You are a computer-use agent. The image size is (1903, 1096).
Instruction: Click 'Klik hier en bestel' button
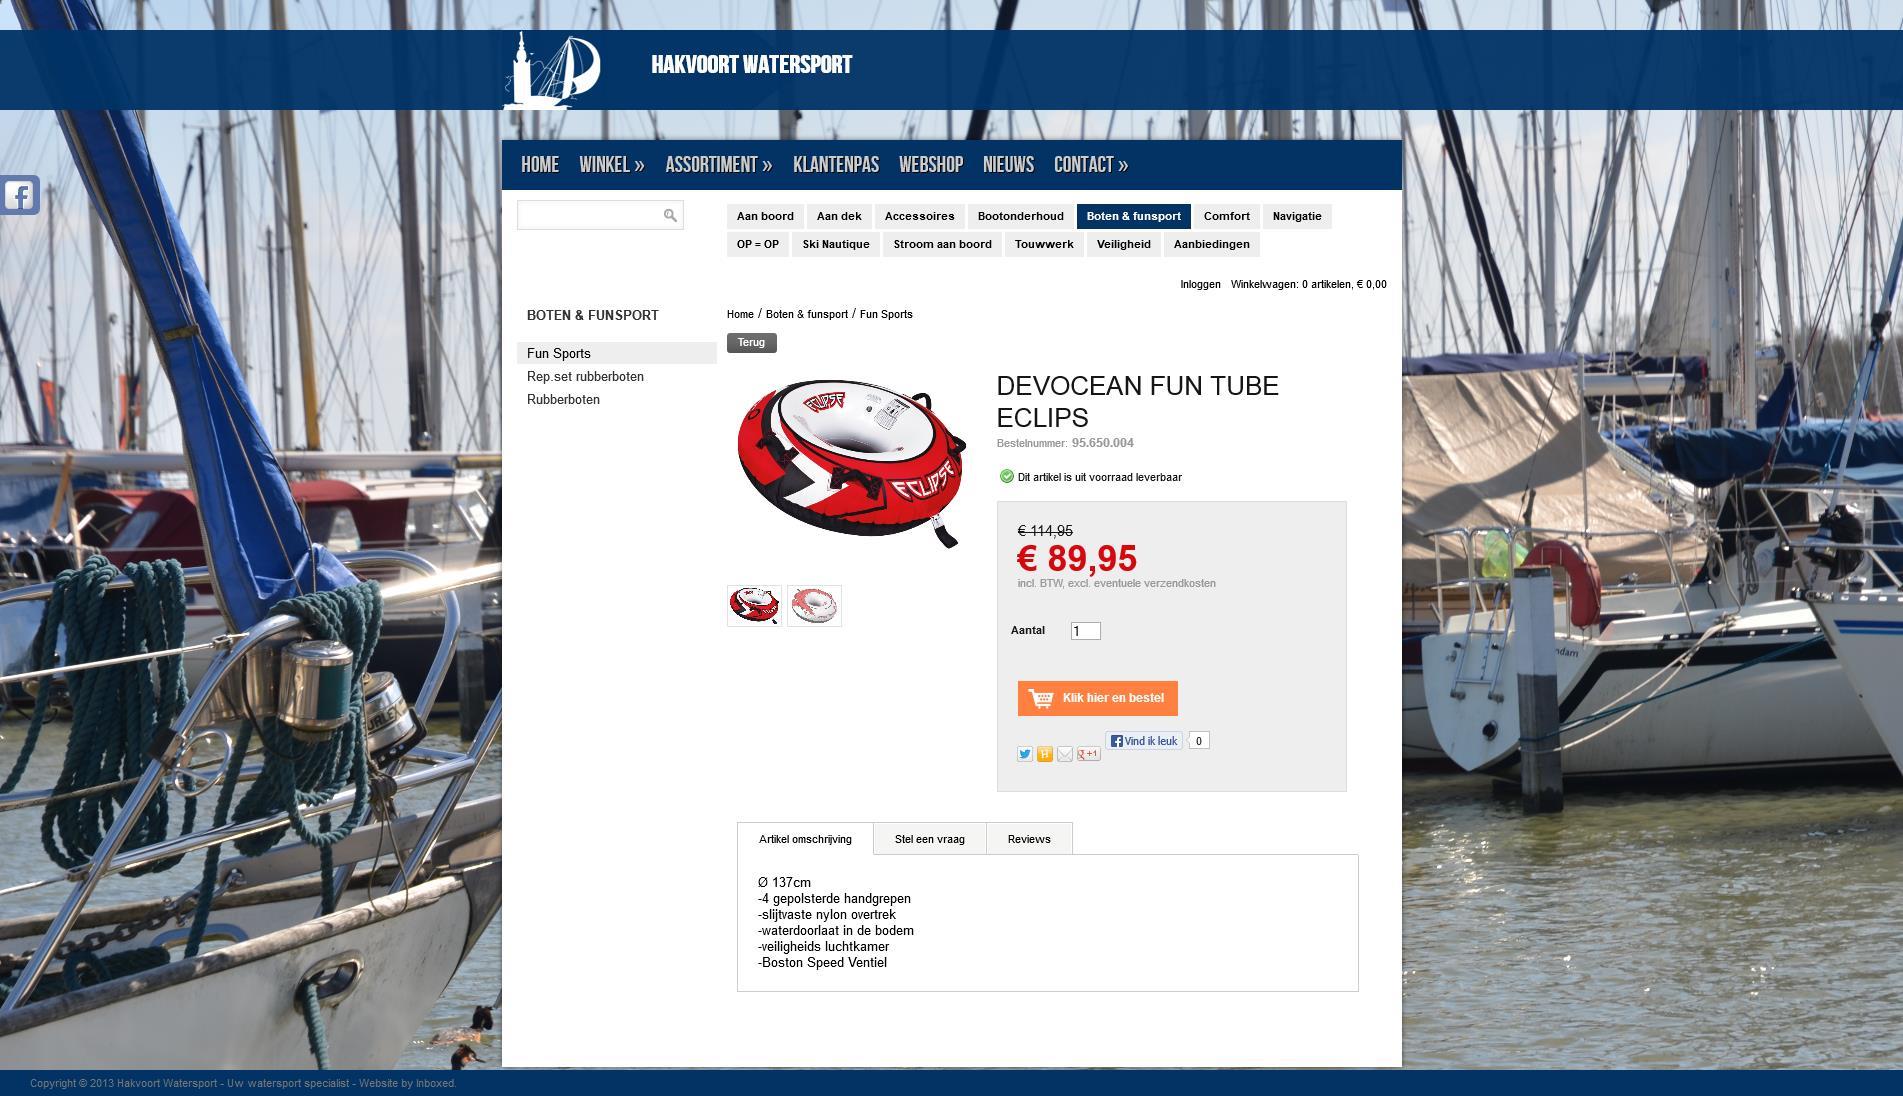[1098, 698]
